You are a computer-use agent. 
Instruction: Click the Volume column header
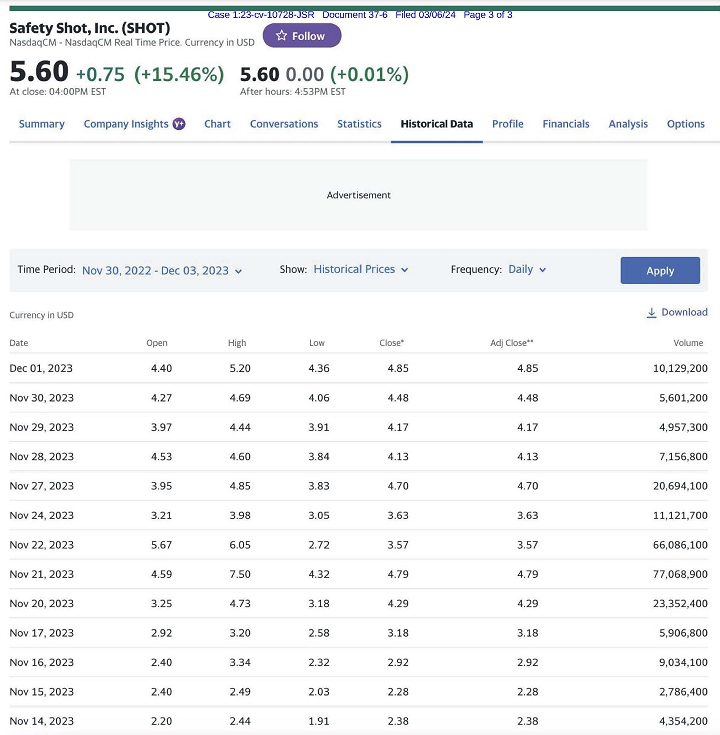point(688,343)
